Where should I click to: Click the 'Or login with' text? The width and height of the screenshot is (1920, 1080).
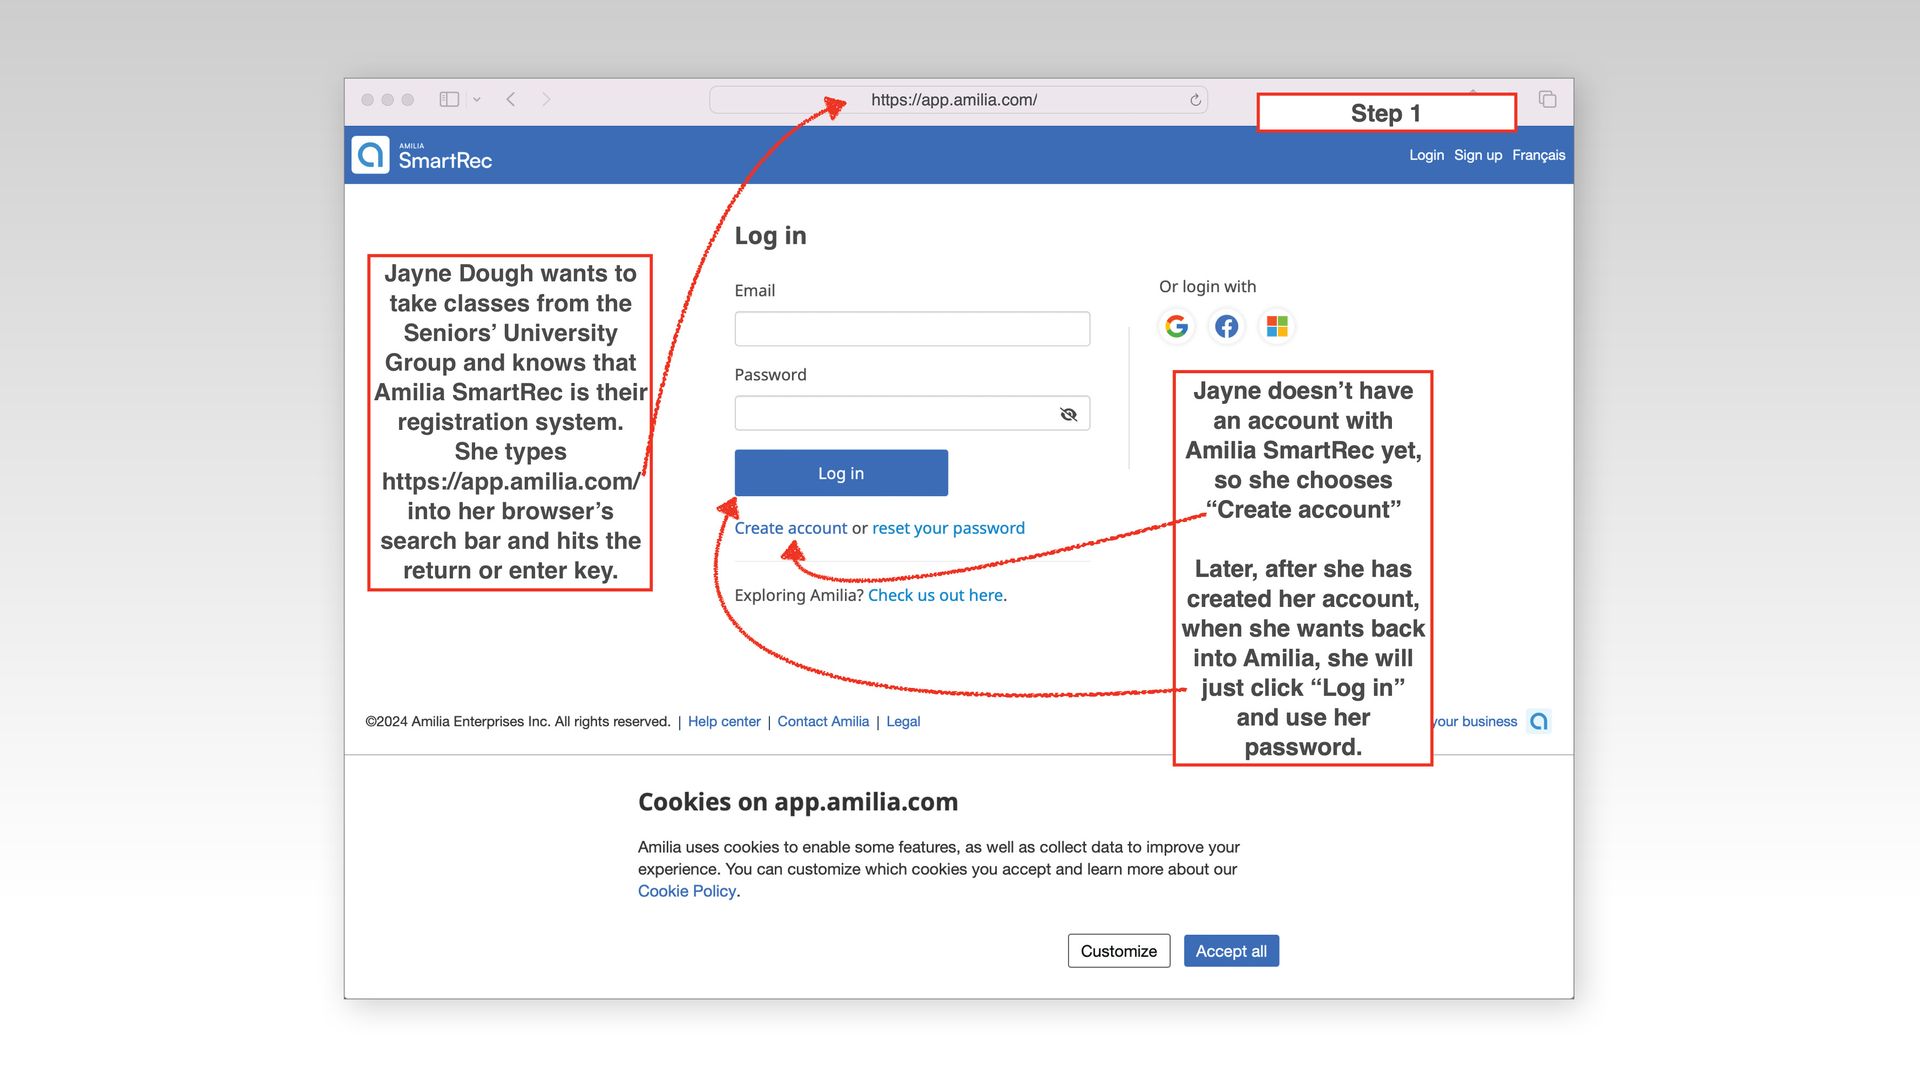pos(1207,286)
